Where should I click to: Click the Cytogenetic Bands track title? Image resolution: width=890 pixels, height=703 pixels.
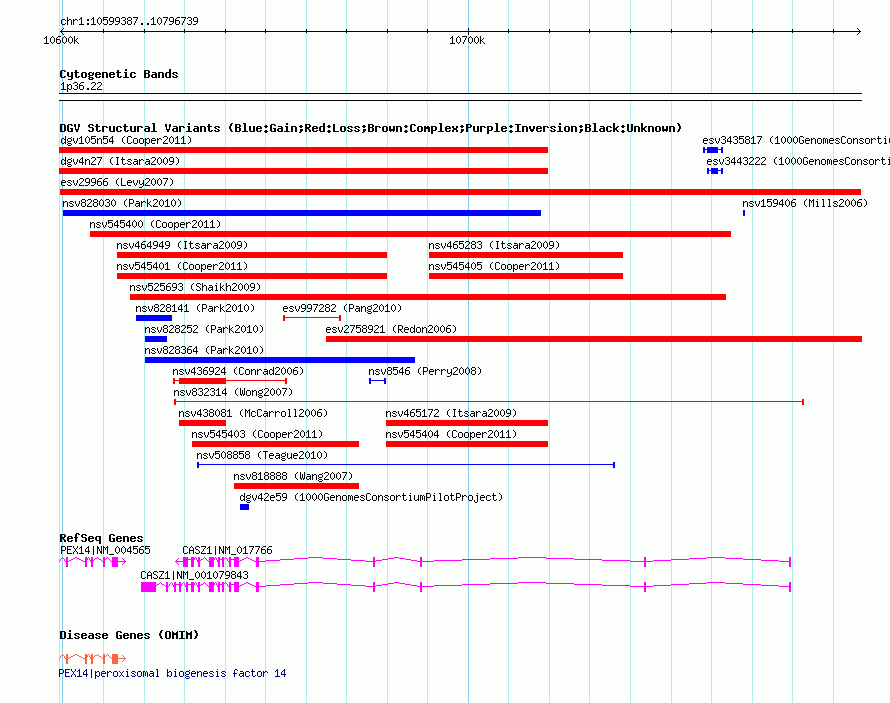119,74
